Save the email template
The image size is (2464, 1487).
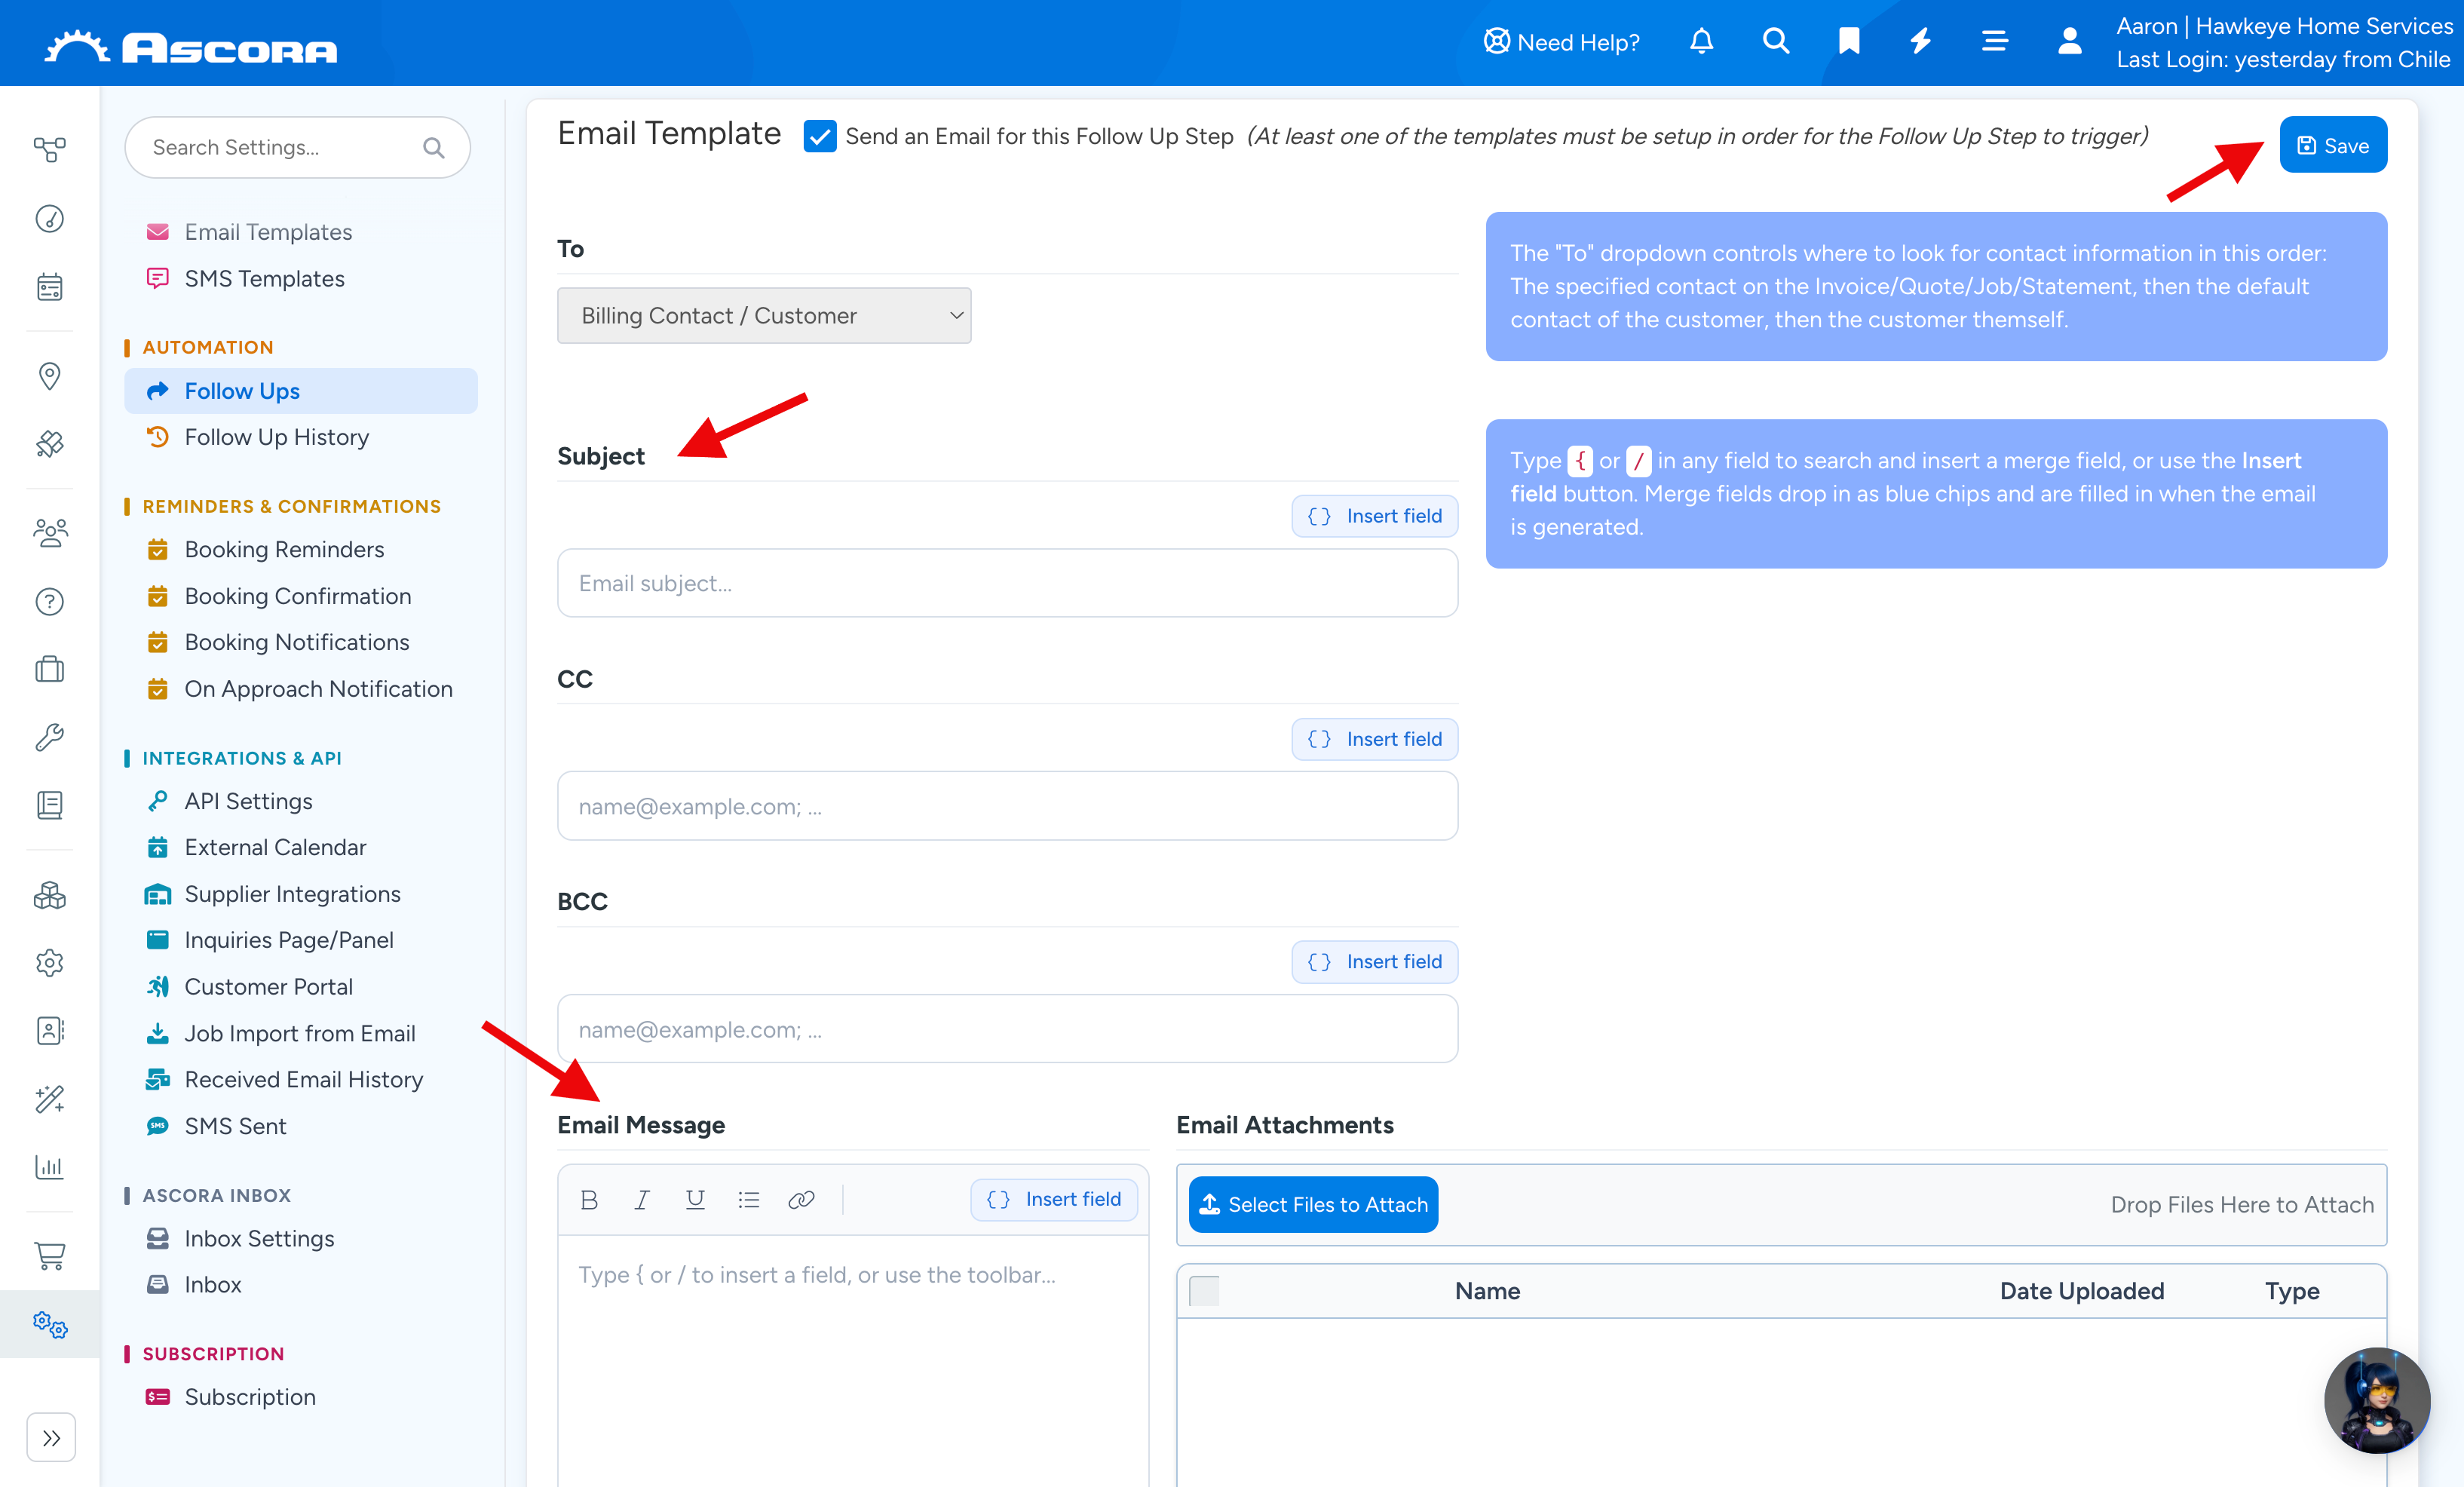(2333, 145)
